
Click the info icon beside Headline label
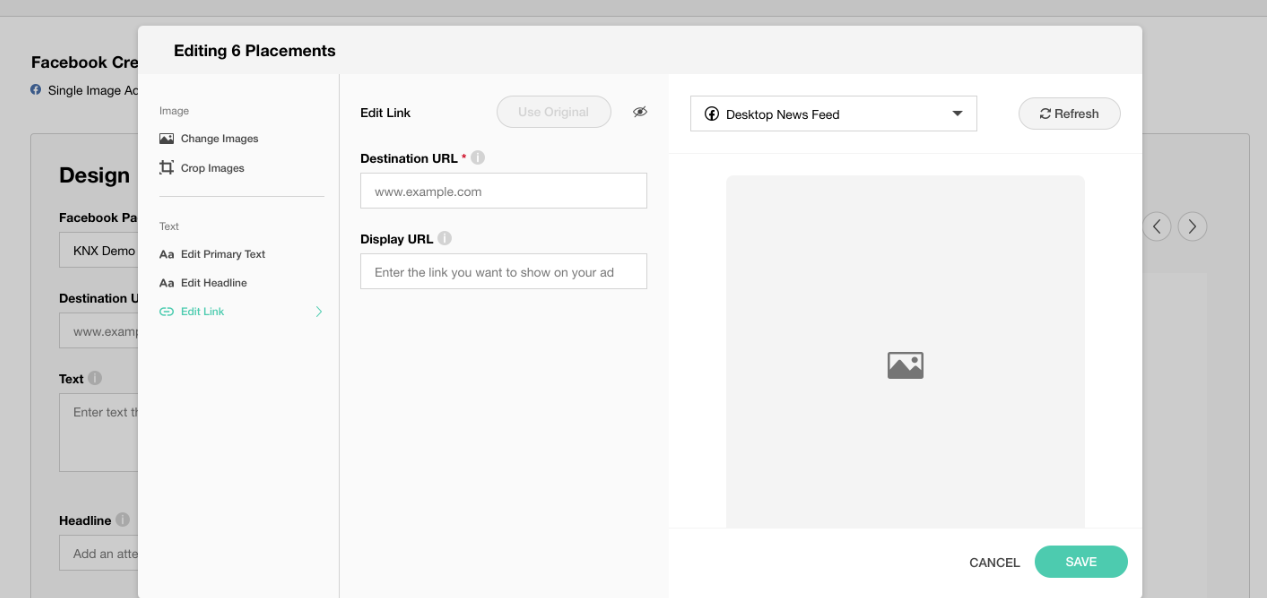tap(123, 520)
